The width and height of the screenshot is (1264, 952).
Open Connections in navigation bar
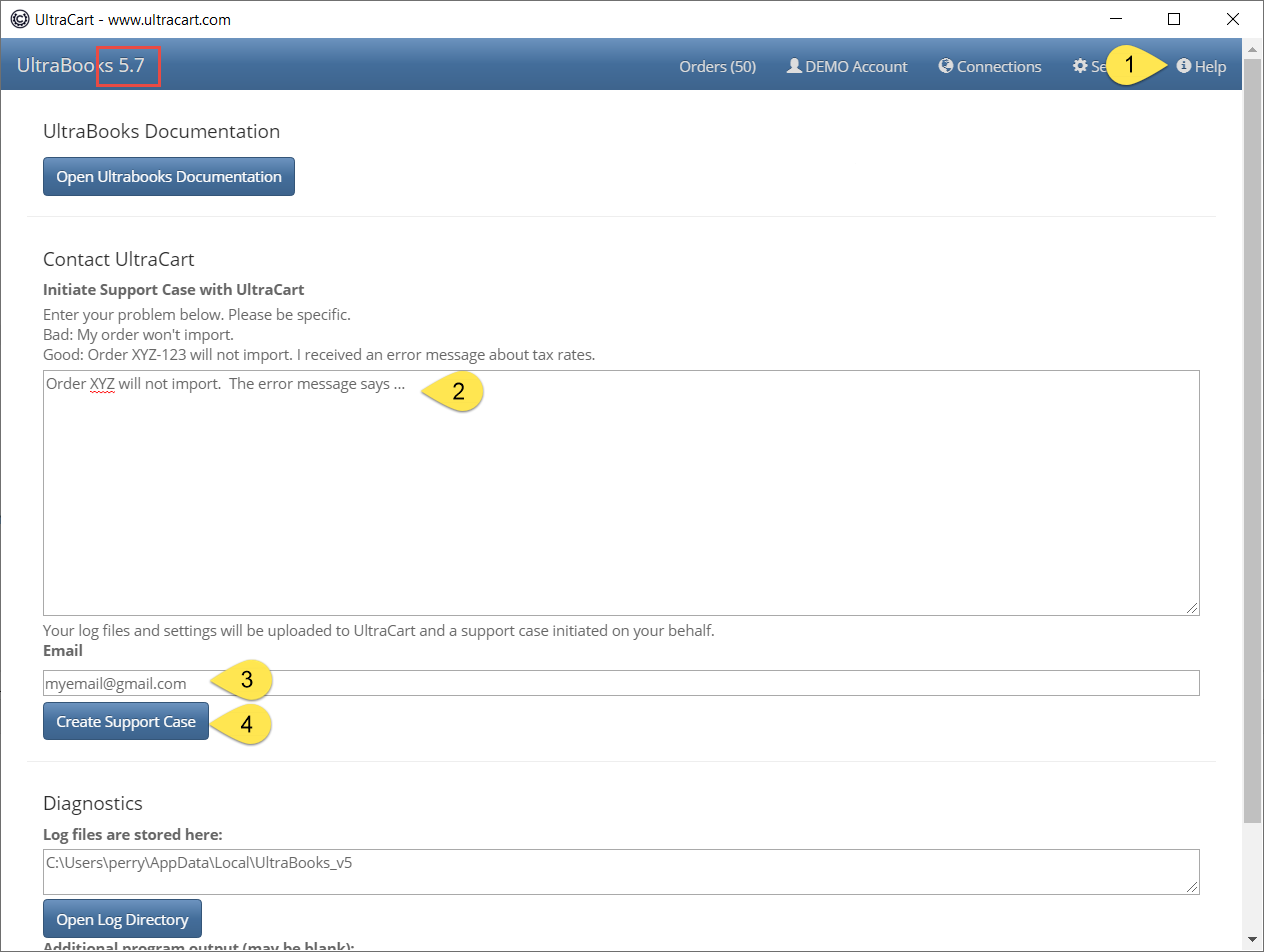990,66
